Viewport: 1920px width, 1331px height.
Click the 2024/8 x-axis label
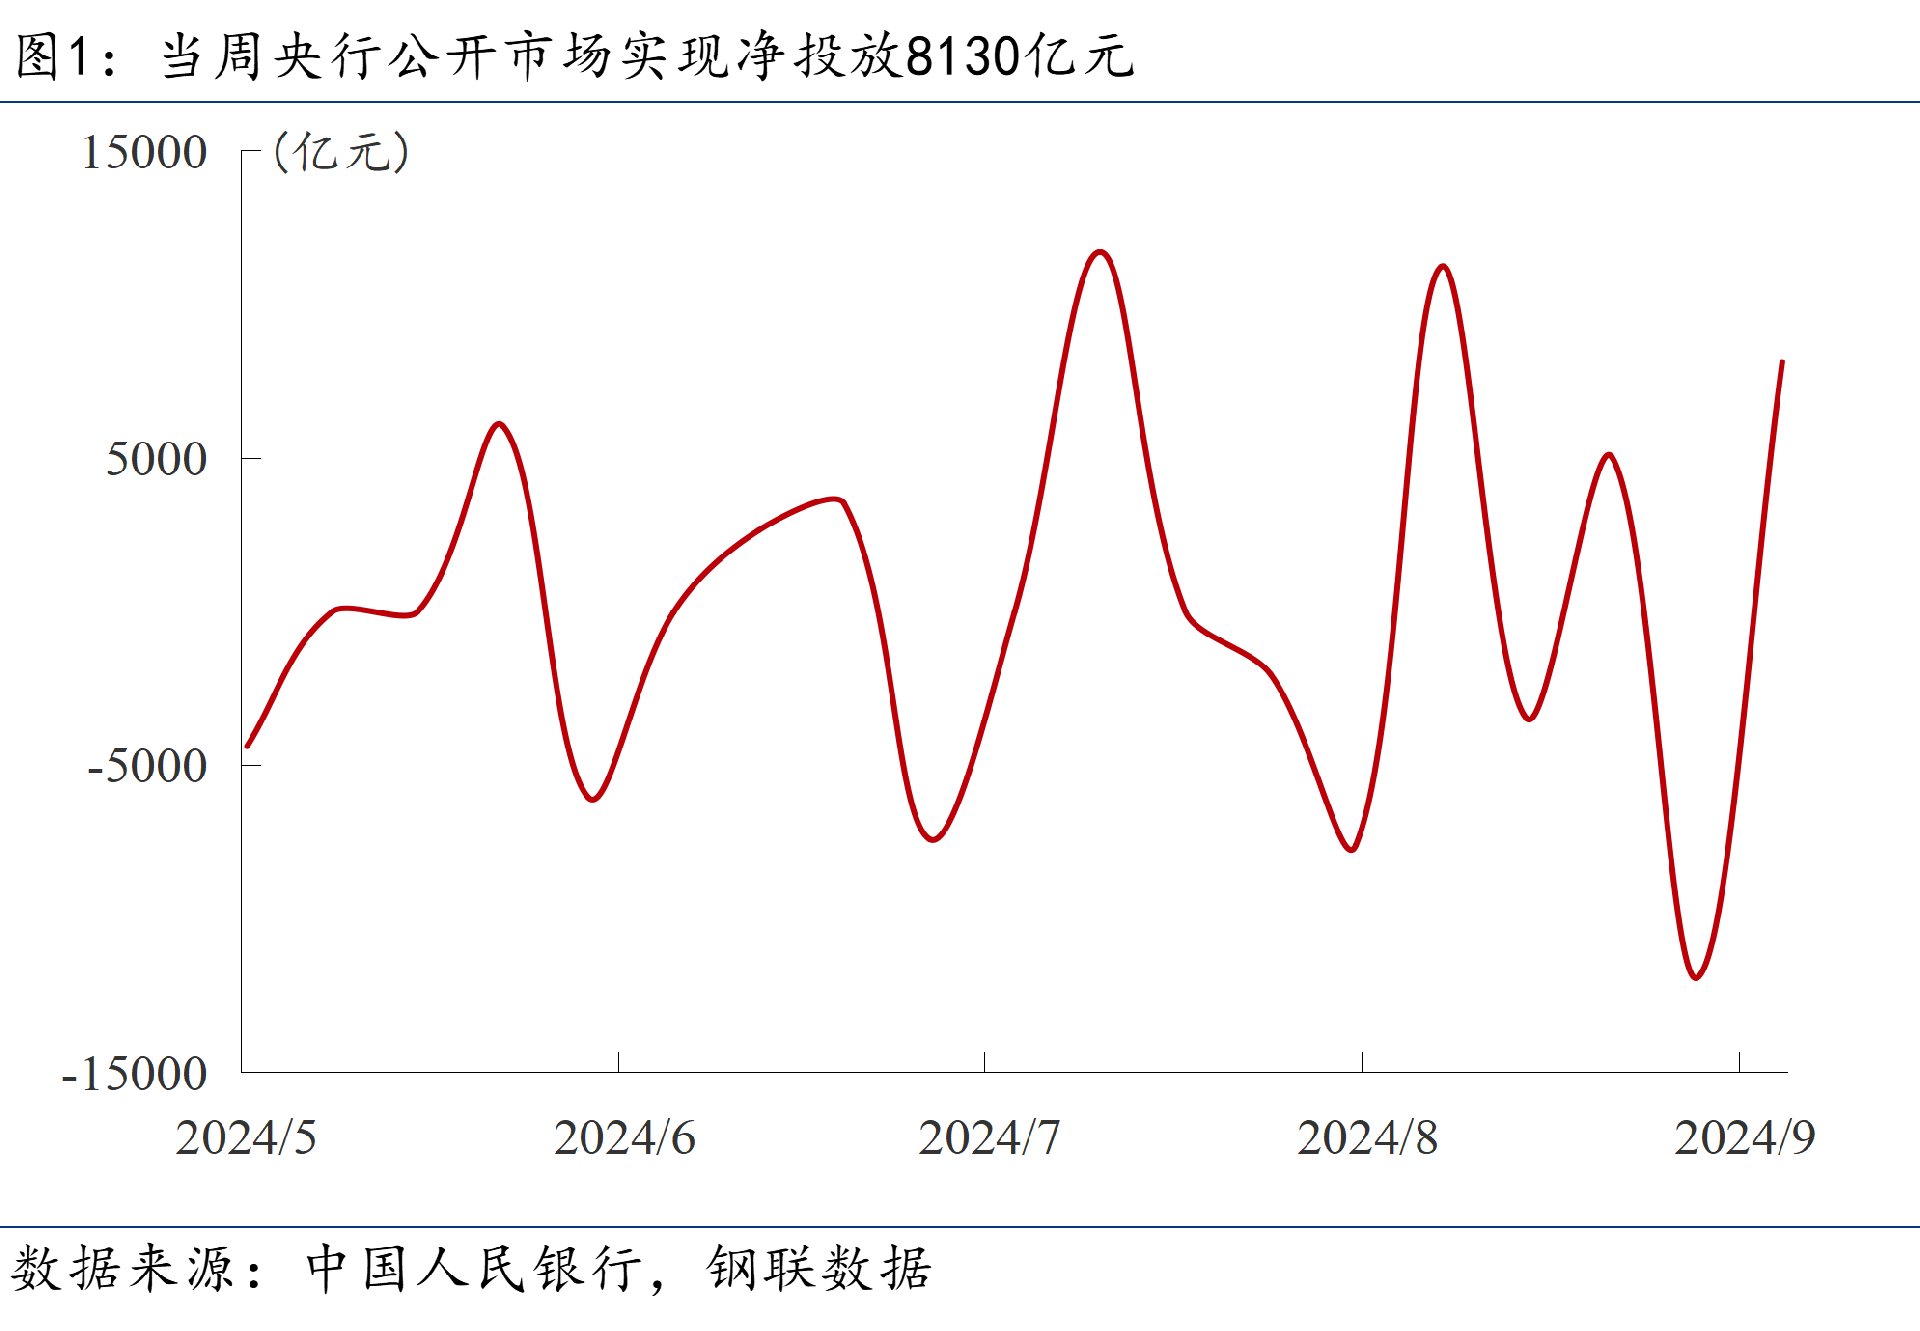(x=1367, y=1138)
